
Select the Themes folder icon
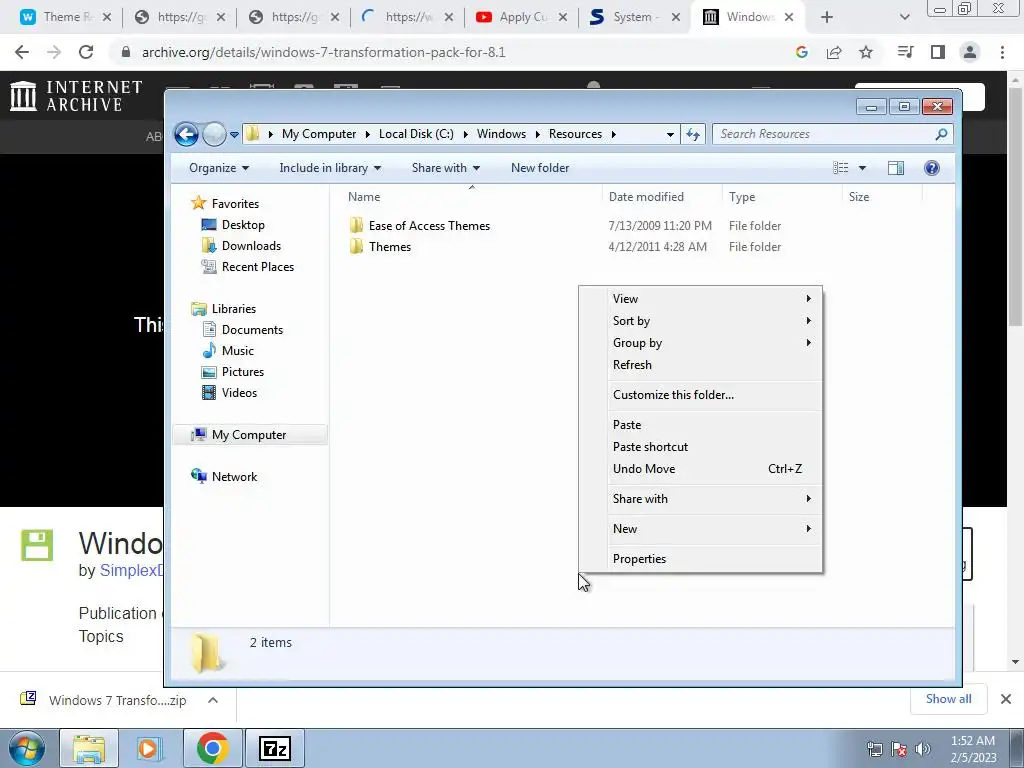coord(356,247)
